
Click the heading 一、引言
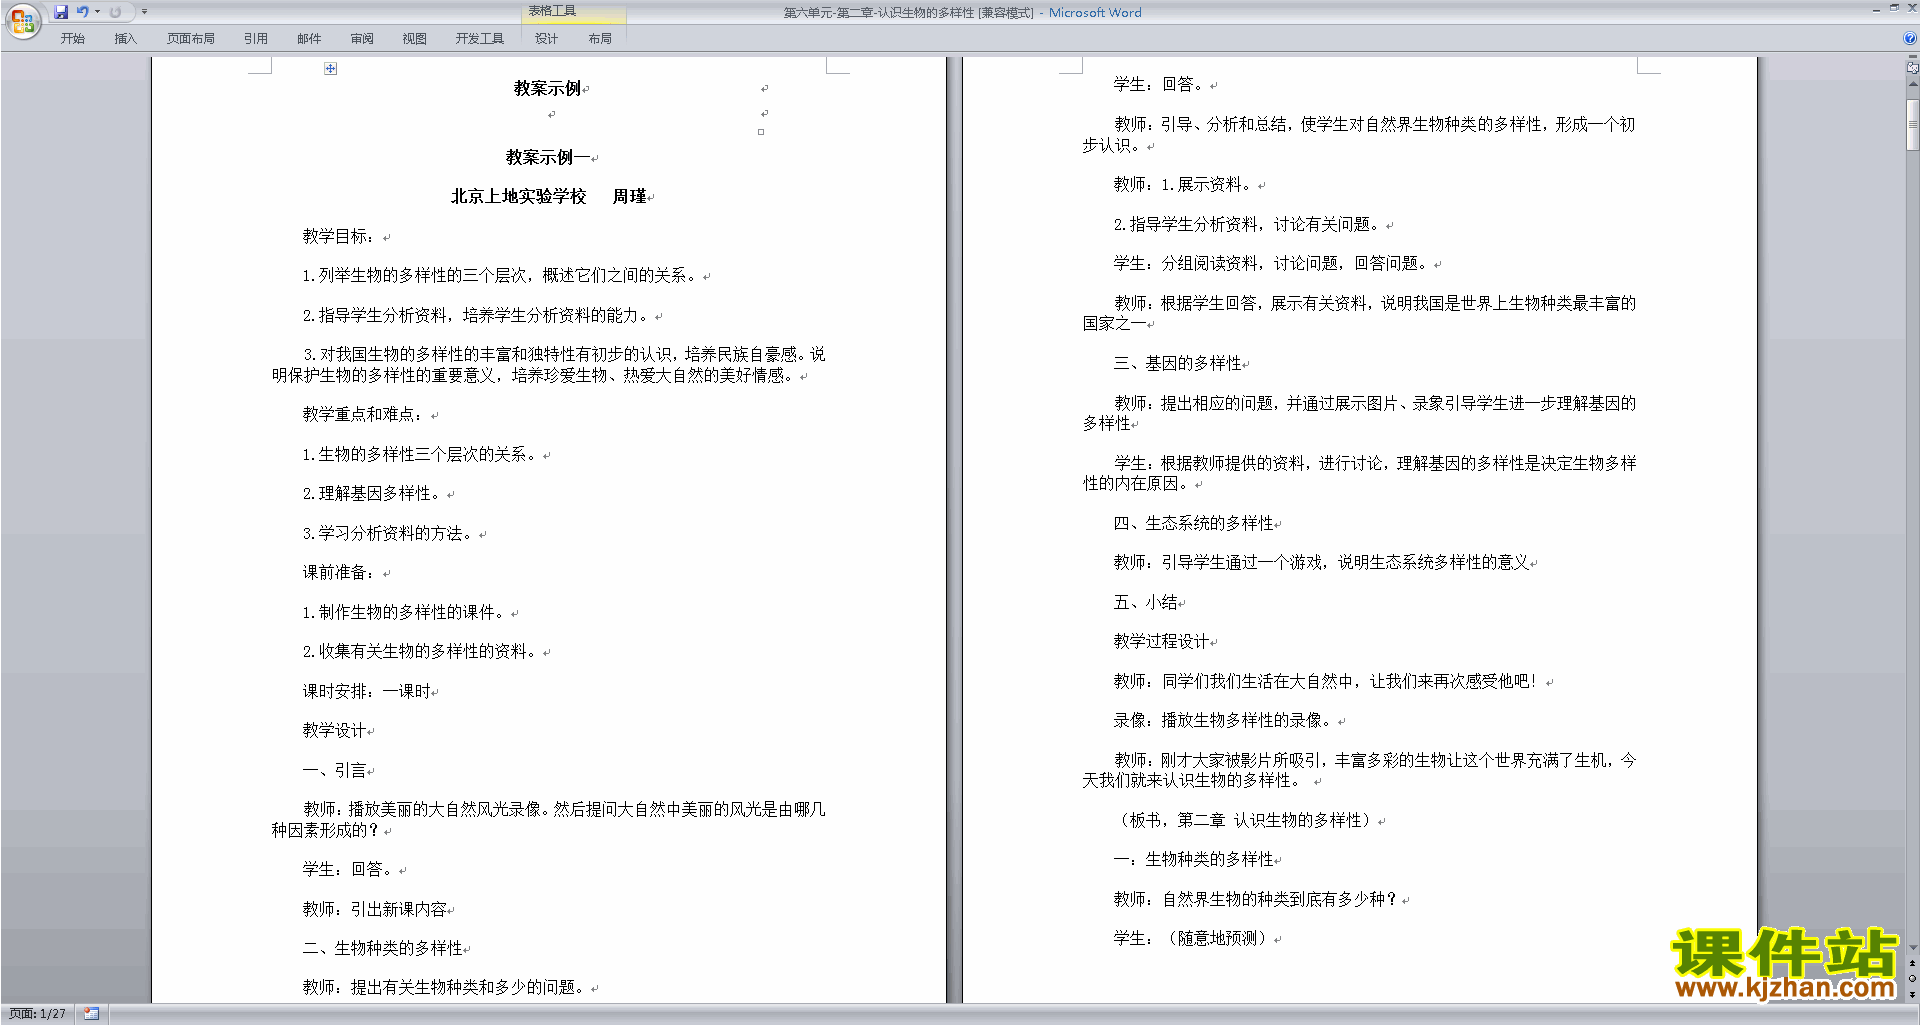coord(334,770)
